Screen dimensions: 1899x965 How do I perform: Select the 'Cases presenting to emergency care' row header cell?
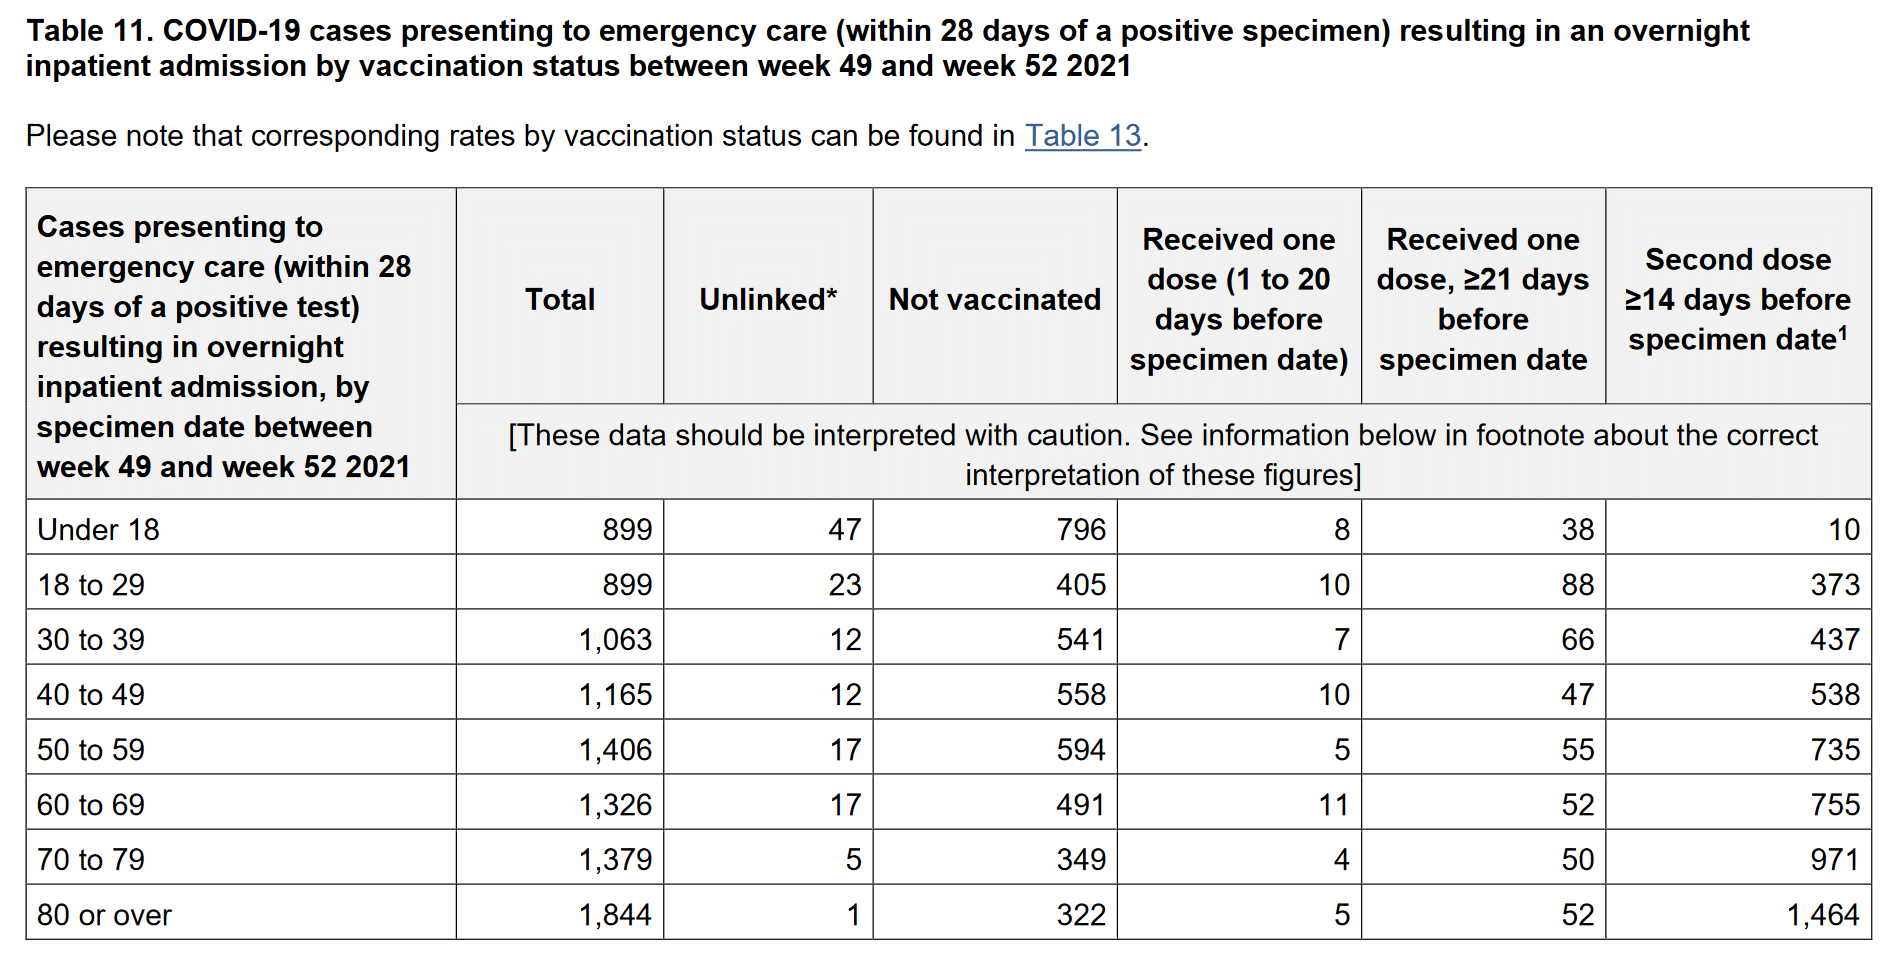click(x=224, y=346)
